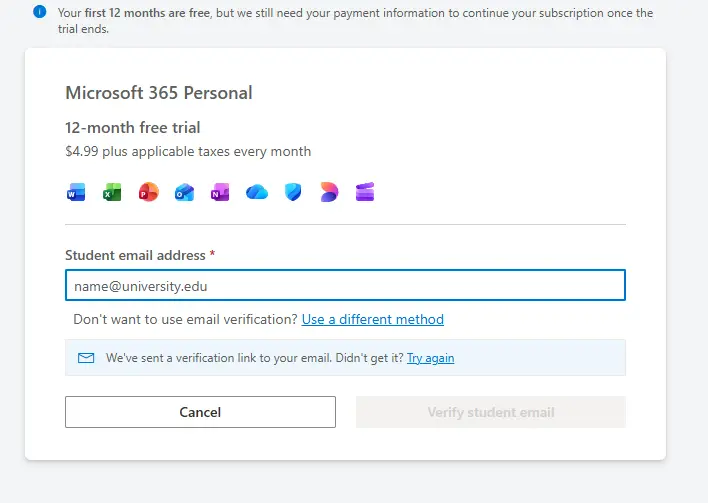Click the PowerPoint app icon
Screen dimensions: 708x503
click(x=149, y=192)
